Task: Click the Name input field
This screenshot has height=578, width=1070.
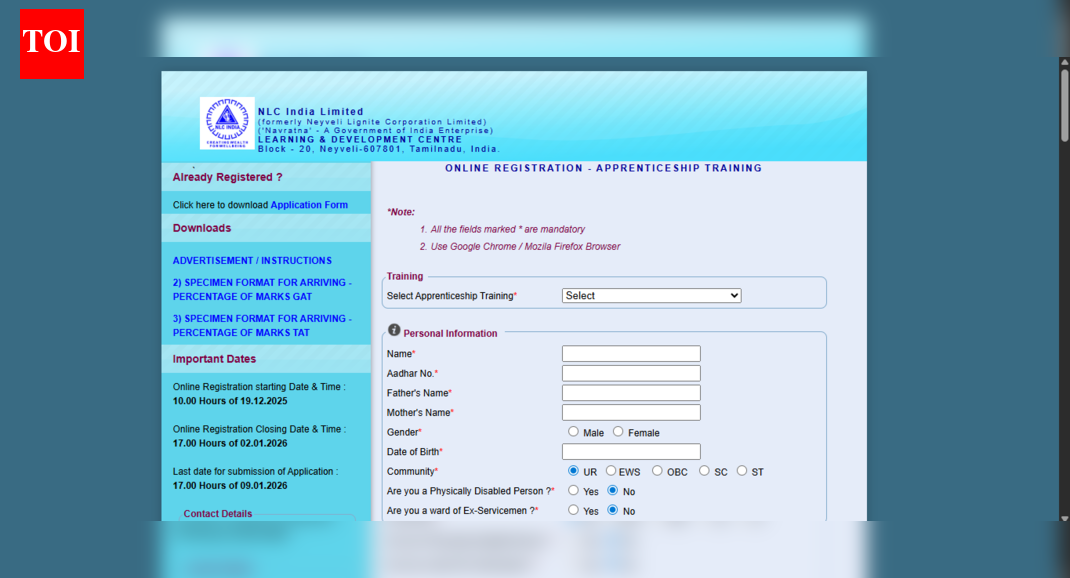Action: click(631, 354)
